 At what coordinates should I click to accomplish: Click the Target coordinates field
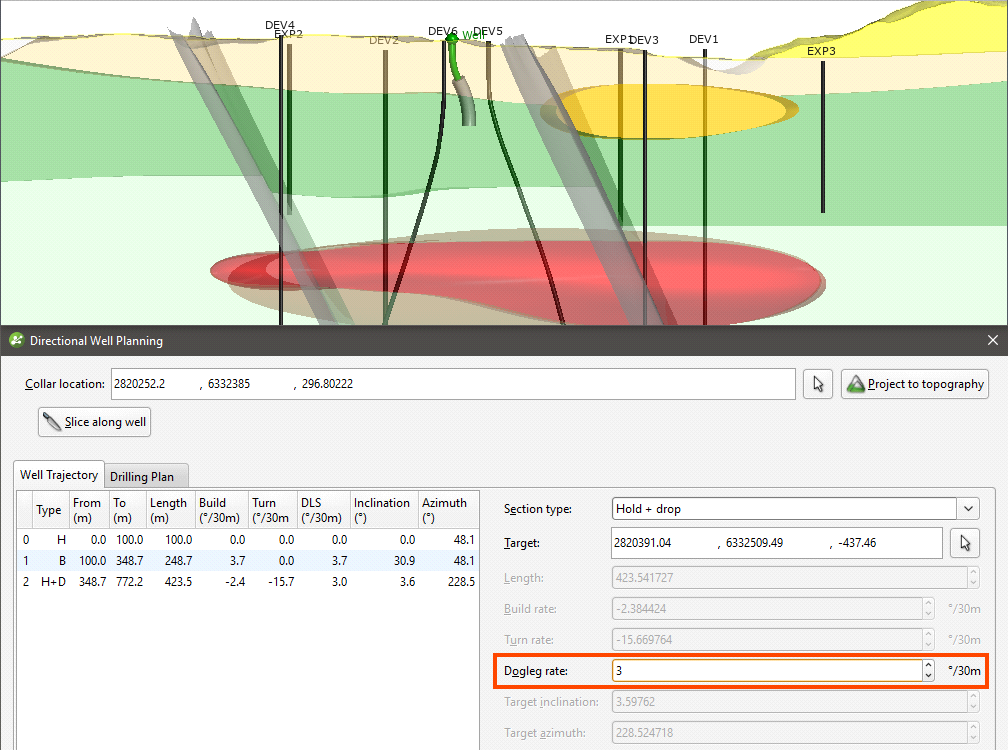[776, 543]
